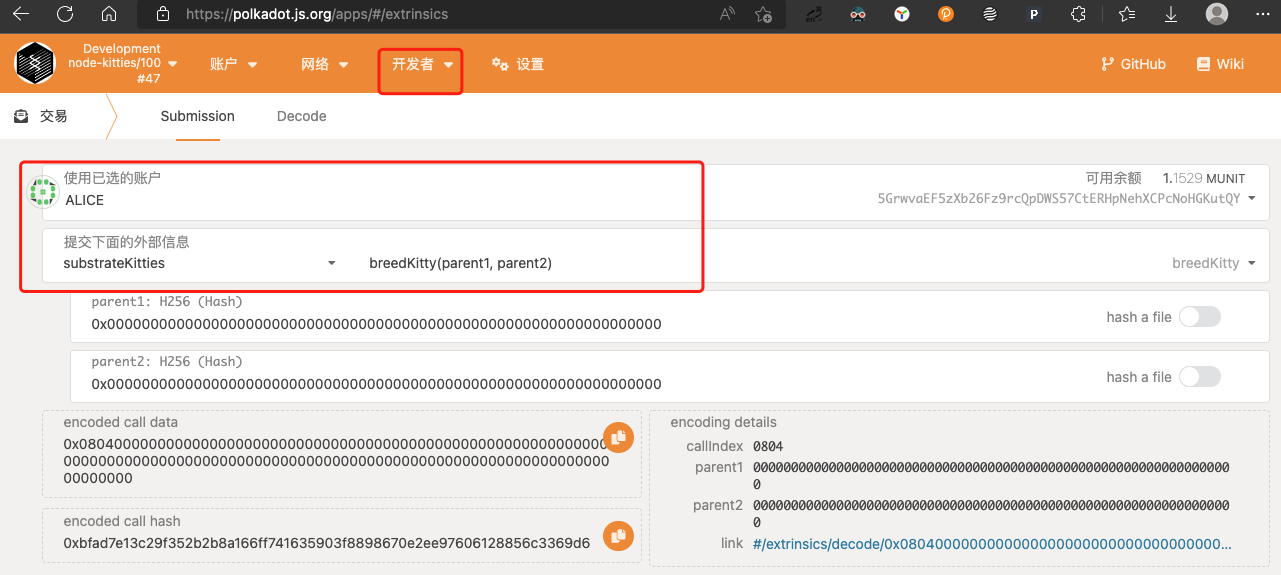Click the encoding details heading

click(x=723, y=422)
